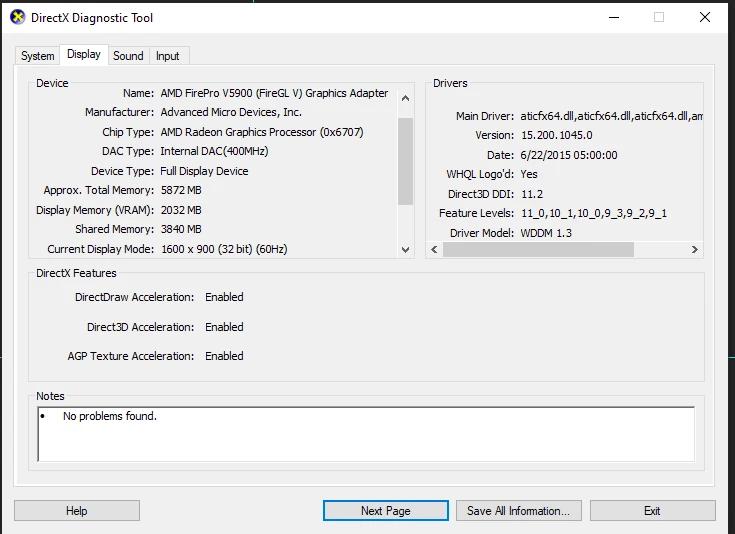Image resolution: width=735 pixels, height=534 pixels.
Task: Click Drivers panel scroll left arrow
Action: (x=434, y=249)
